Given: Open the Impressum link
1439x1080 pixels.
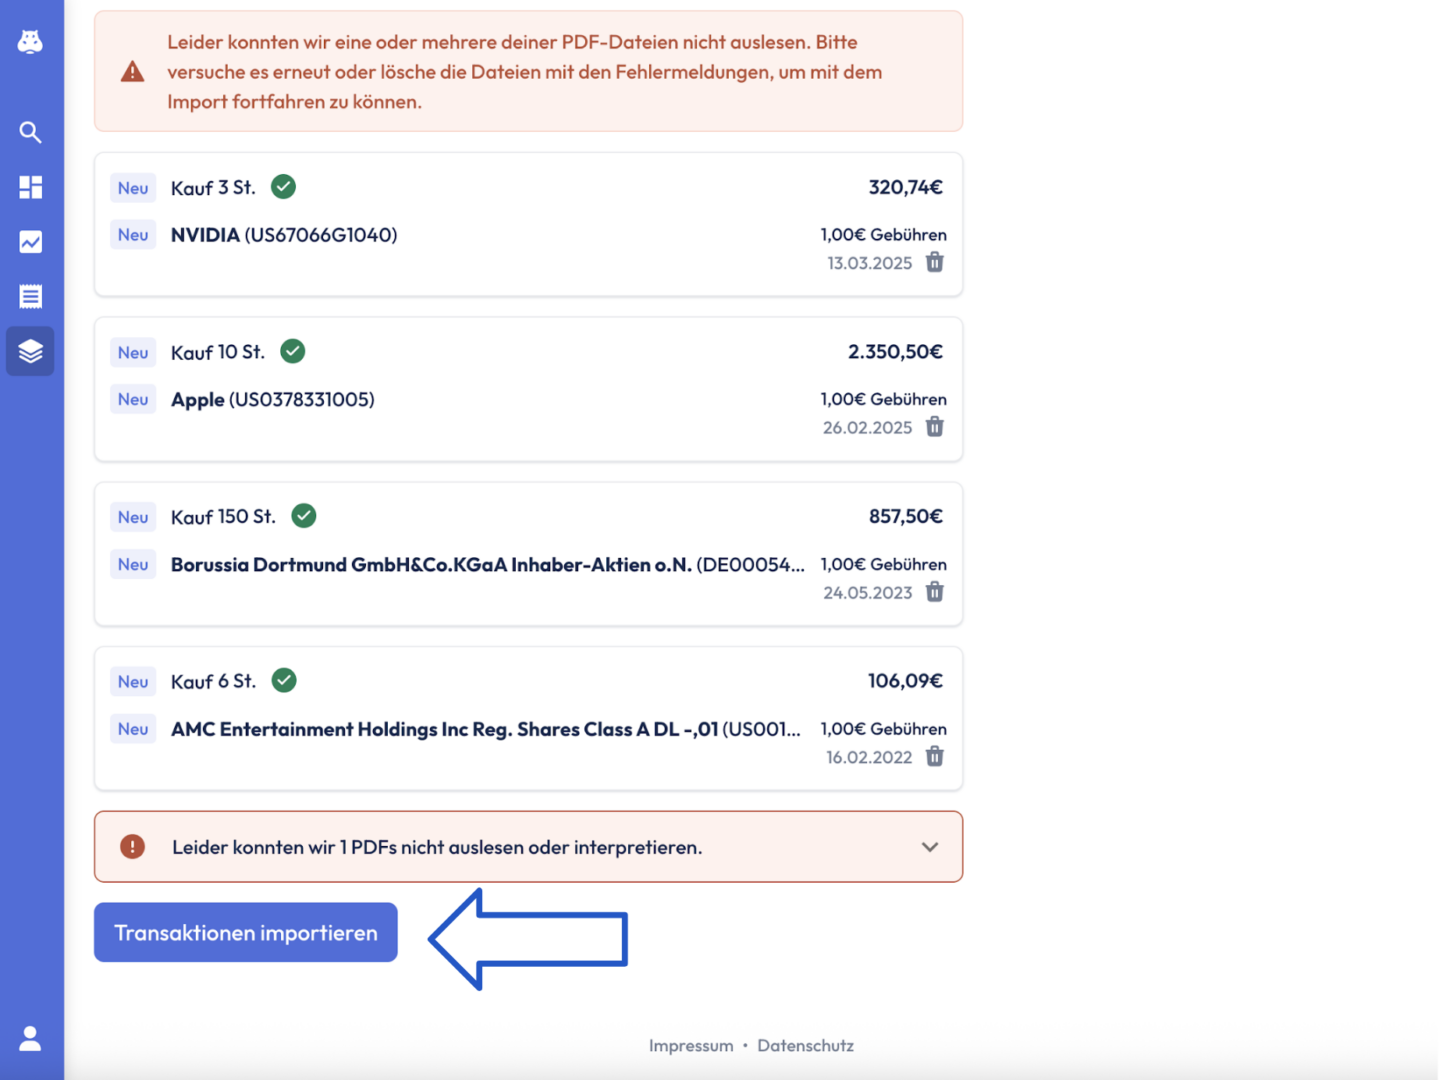Looking at the screenshot, I should point(691,1045).
